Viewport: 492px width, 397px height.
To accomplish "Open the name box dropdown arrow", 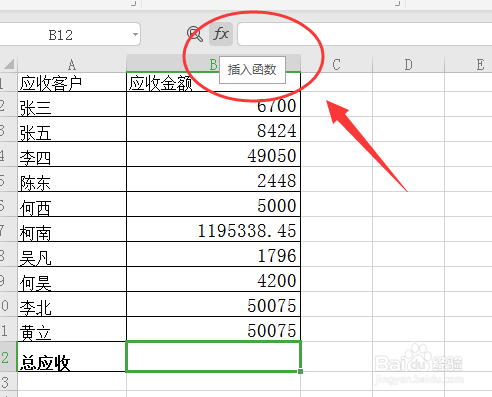I will point(135,34).
